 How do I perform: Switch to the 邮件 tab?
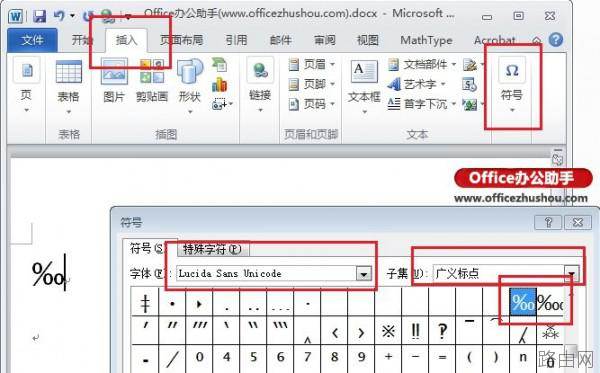tap(280, 40)
